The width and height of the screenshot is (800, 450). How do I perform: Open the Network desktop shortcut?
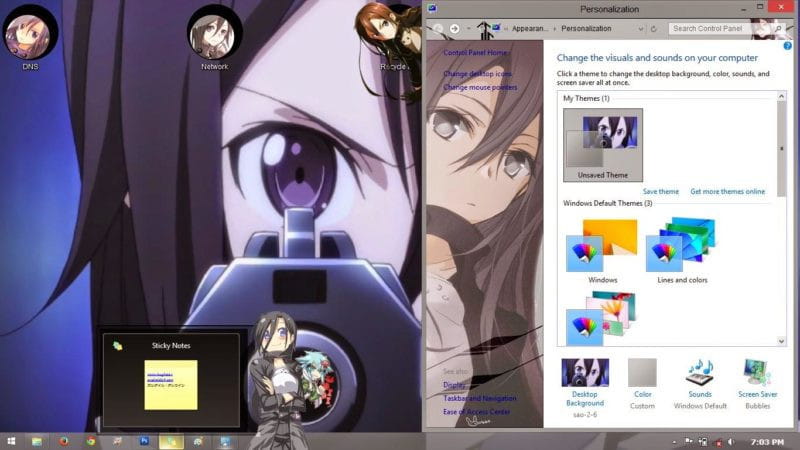tap(214, 33)
